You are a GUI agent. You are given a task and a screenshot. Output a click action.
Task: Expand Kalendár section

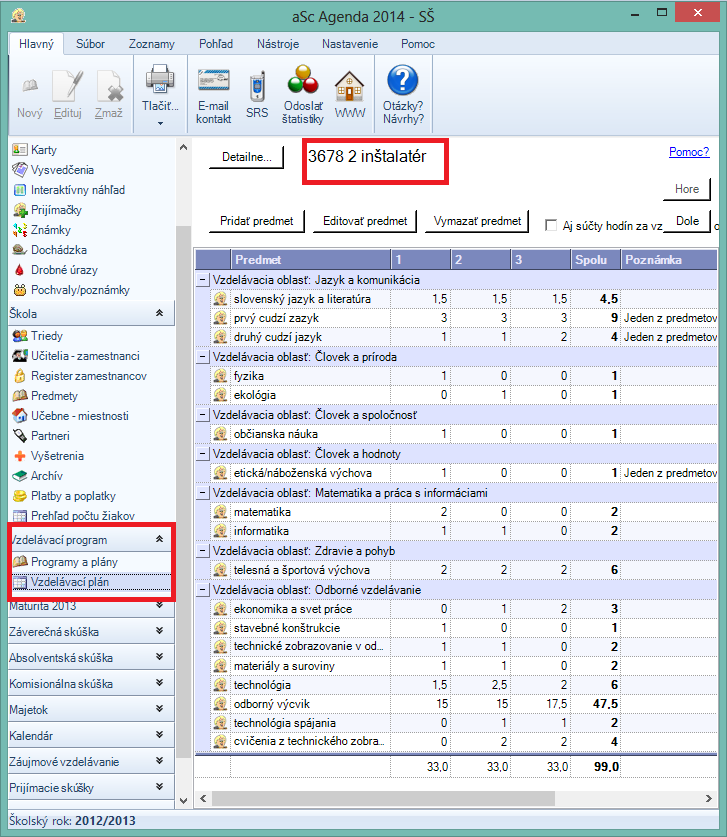click(159, 735)
